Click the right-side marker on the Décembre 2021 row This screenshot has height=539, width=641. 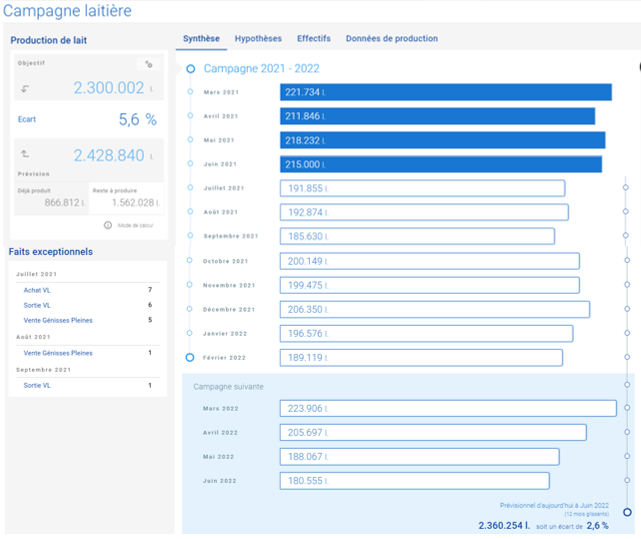point(627,309)
